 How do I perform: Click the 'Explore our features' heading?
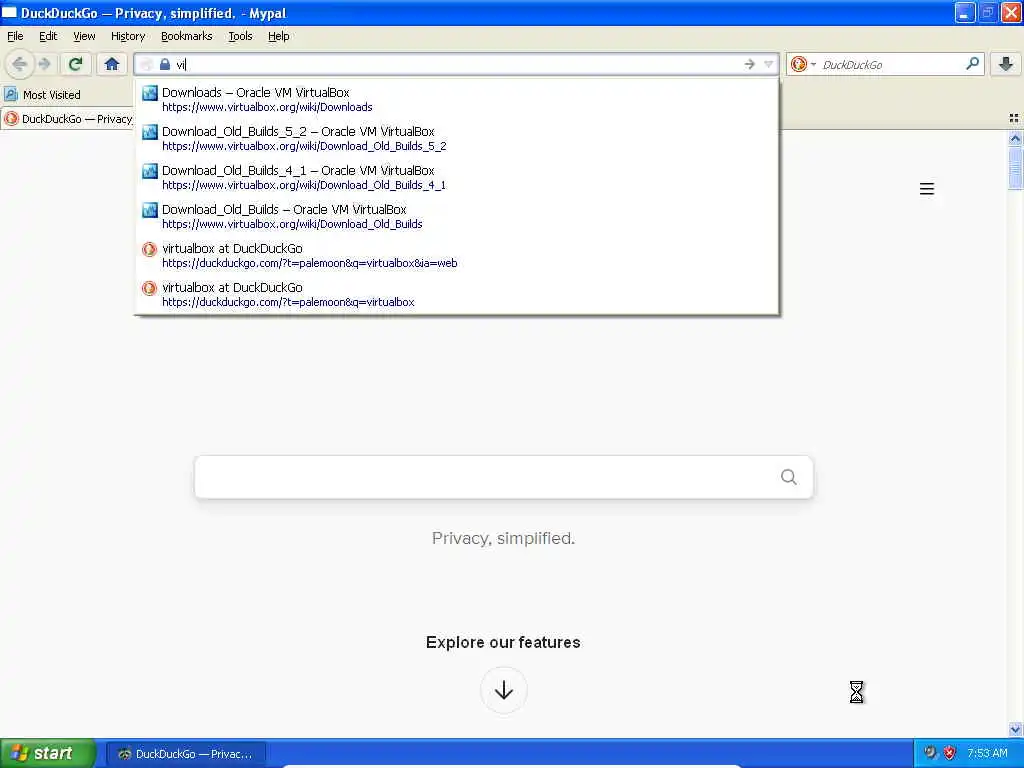click(503, 642)
